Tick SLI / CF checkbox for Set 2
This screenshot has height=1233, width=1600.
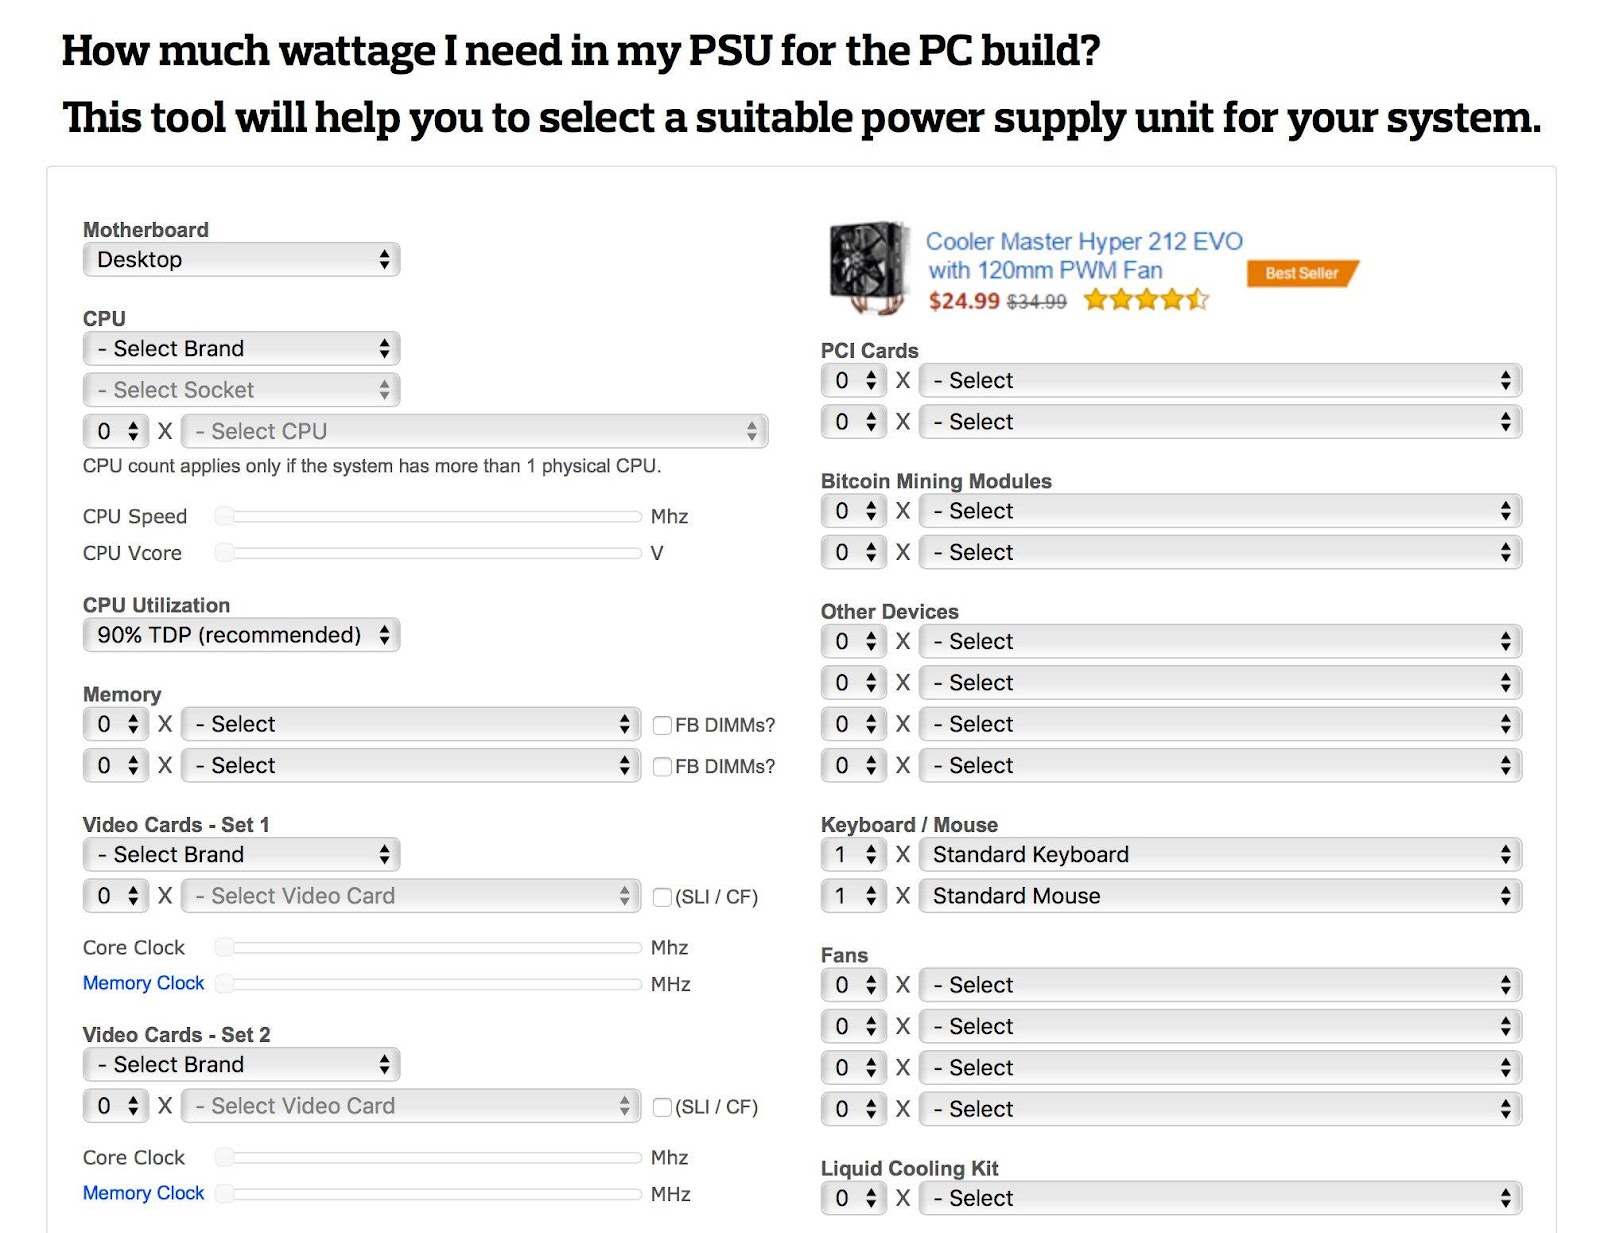point(661,1107)
